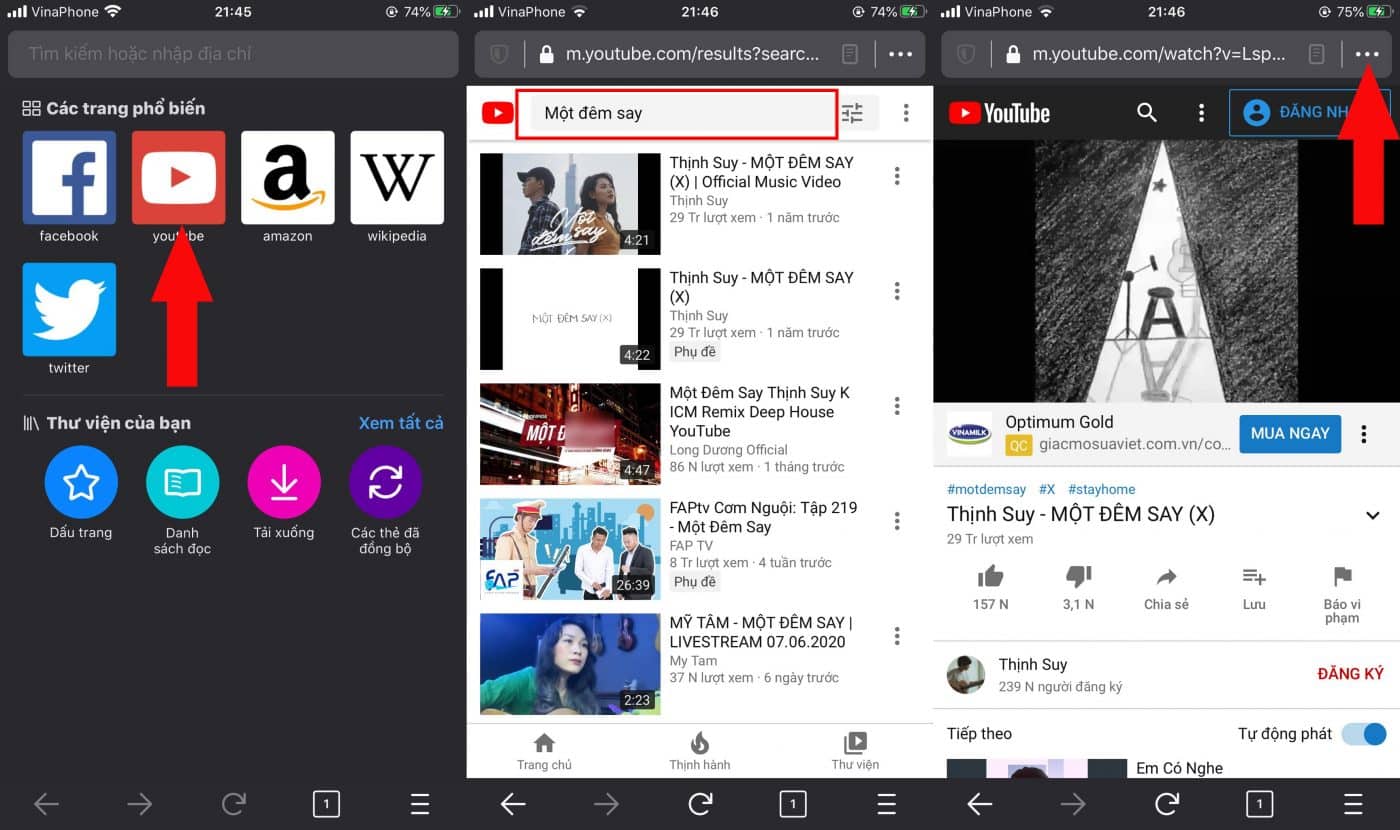
Task: Open Dấu trang bookmarks icon
Action: tap(81, 482)
